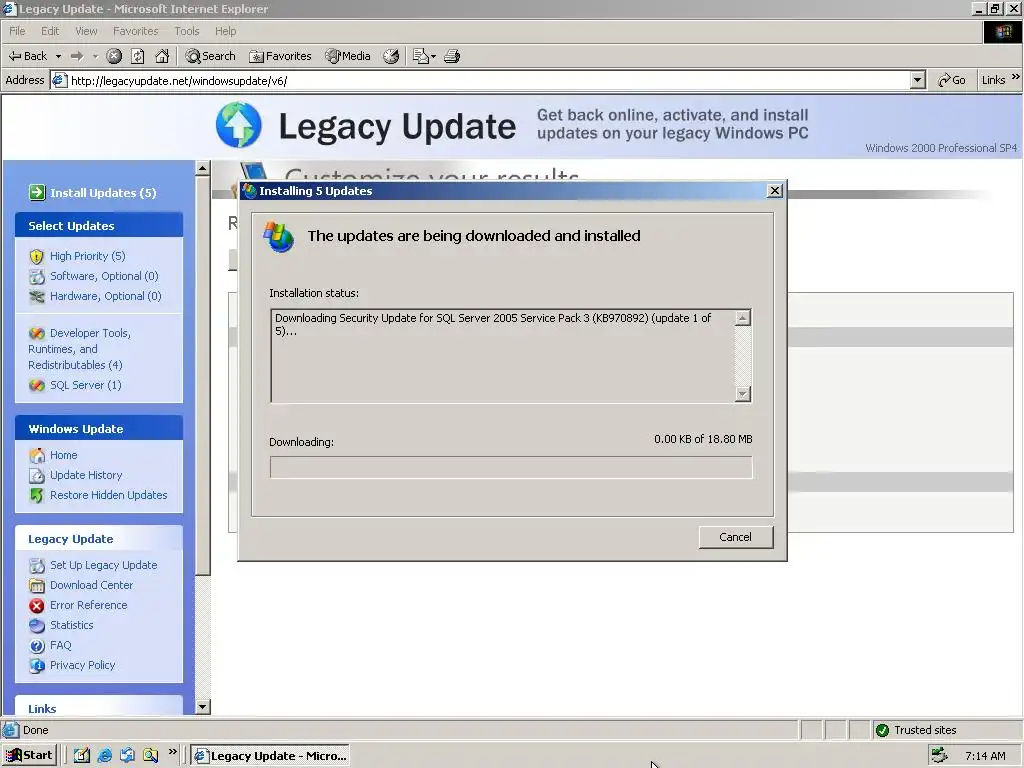1024x768 pixels.
Task: Open the File menu
Action: coord(17,31)
